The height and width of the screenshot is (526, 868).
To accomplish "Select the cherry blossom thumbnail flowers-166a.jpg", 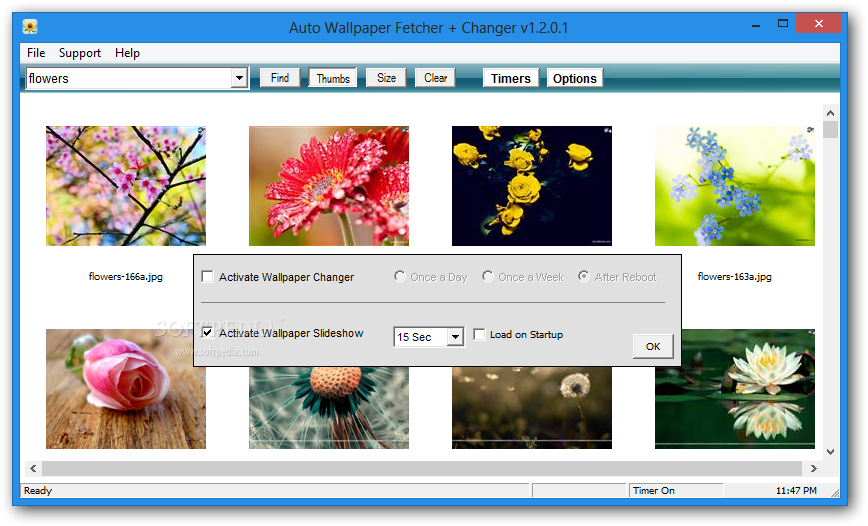I will click(x=126, y=186).
